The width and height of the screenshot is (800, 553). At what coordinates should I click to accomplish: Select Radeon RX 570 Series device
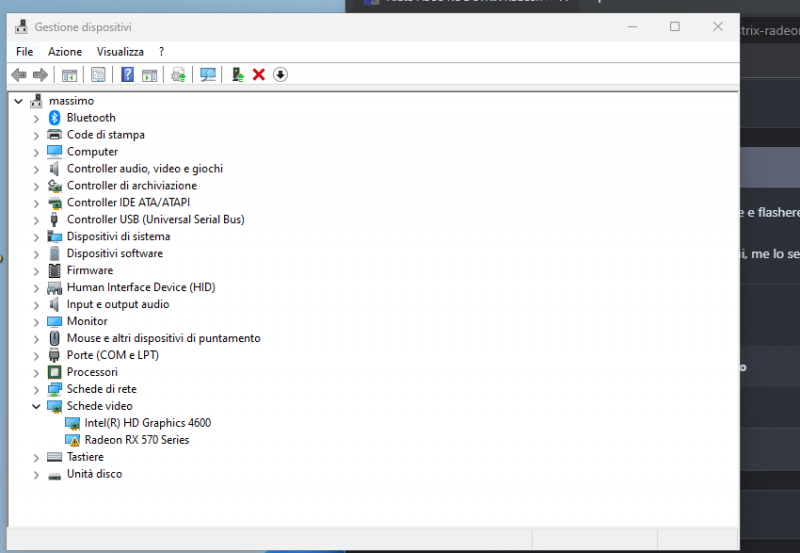pyautogui.click(x=137, y=440)
